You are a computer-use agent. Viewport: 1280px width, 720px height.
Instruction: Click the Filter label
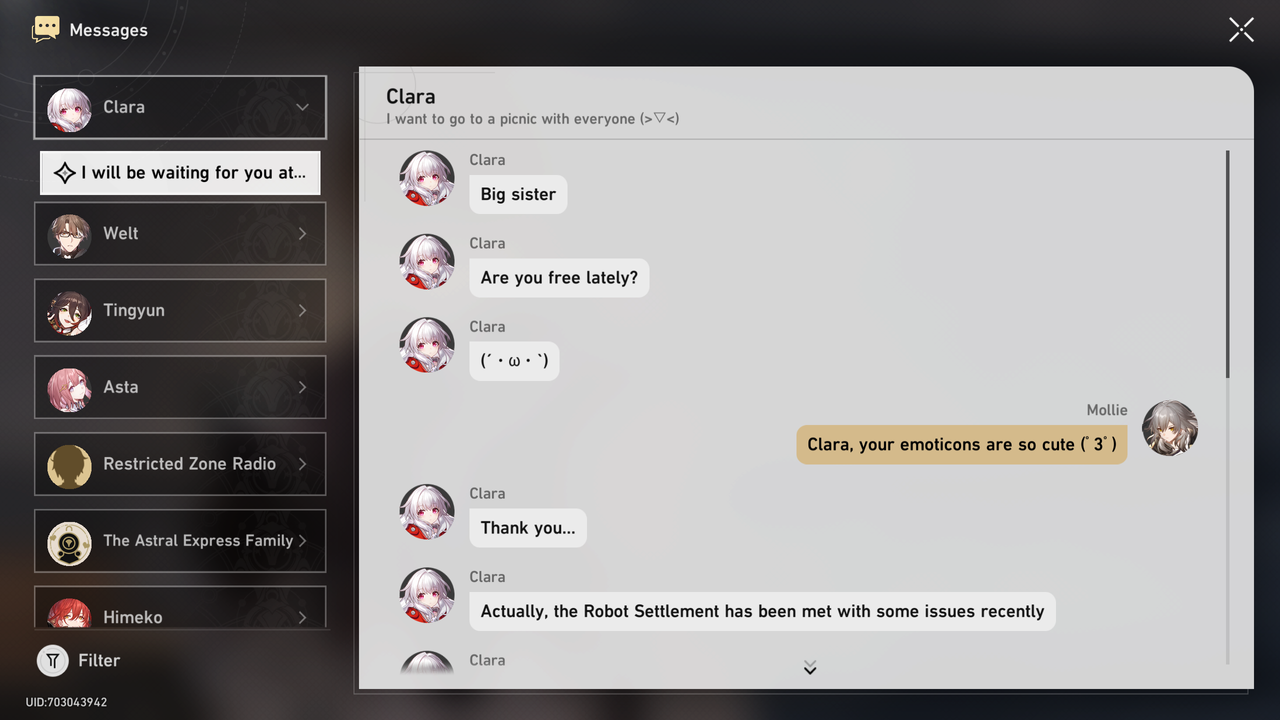(99, 660)
